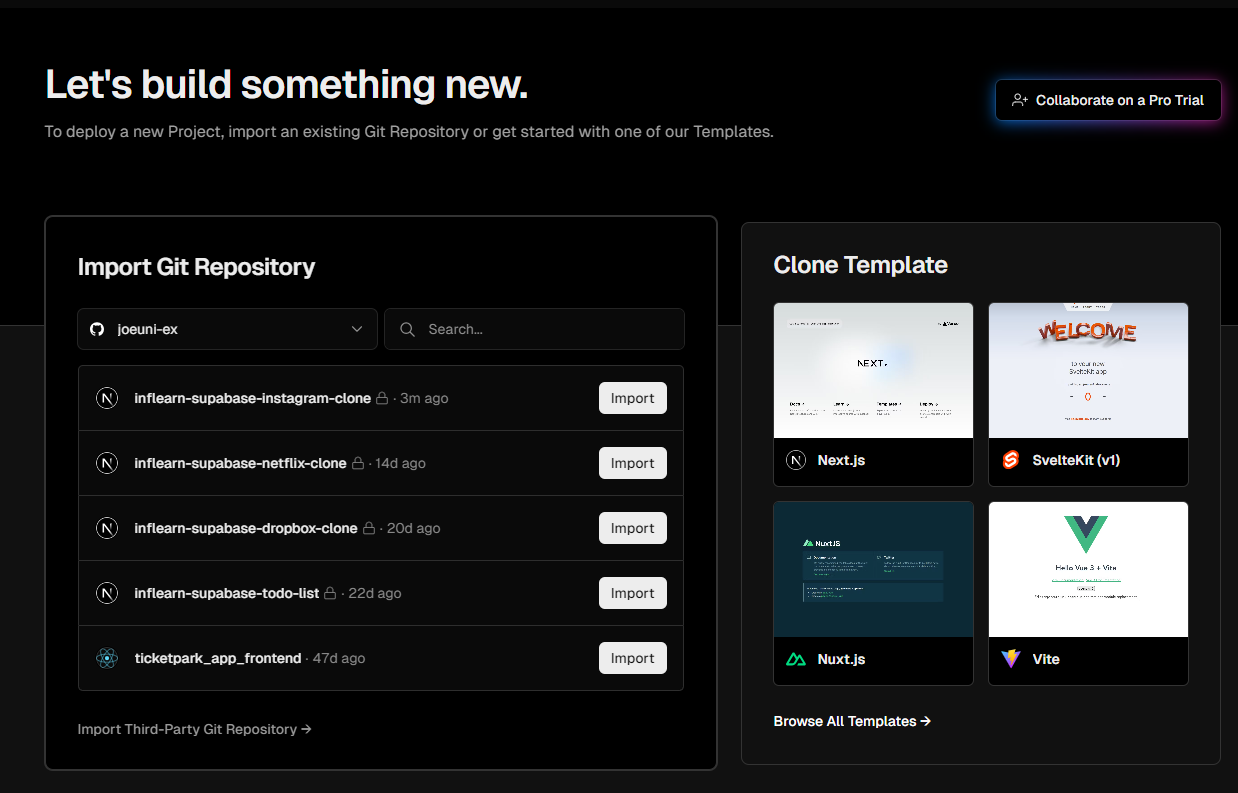Image resolution: width=1238 pixels, height=793 pixels.
Task: Import the inflearn-supabase-instagram-clone repository
Action: [633, 398]
